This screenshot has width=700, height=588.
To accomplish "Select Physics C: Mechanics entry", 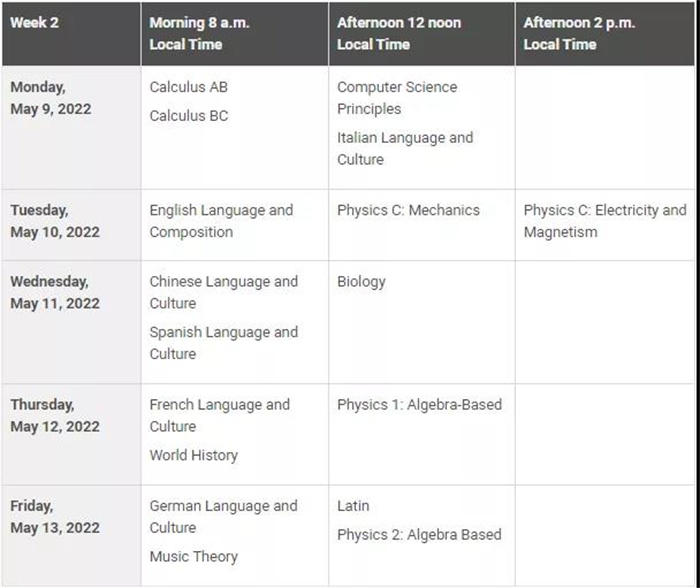I will [408, 210].
